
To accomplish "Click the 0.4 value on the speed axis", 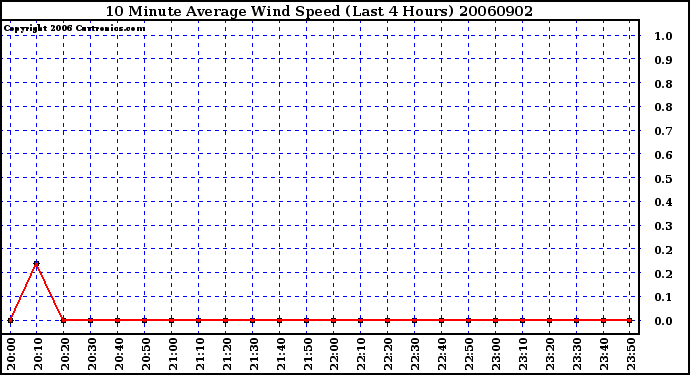I will pos(663,202).
